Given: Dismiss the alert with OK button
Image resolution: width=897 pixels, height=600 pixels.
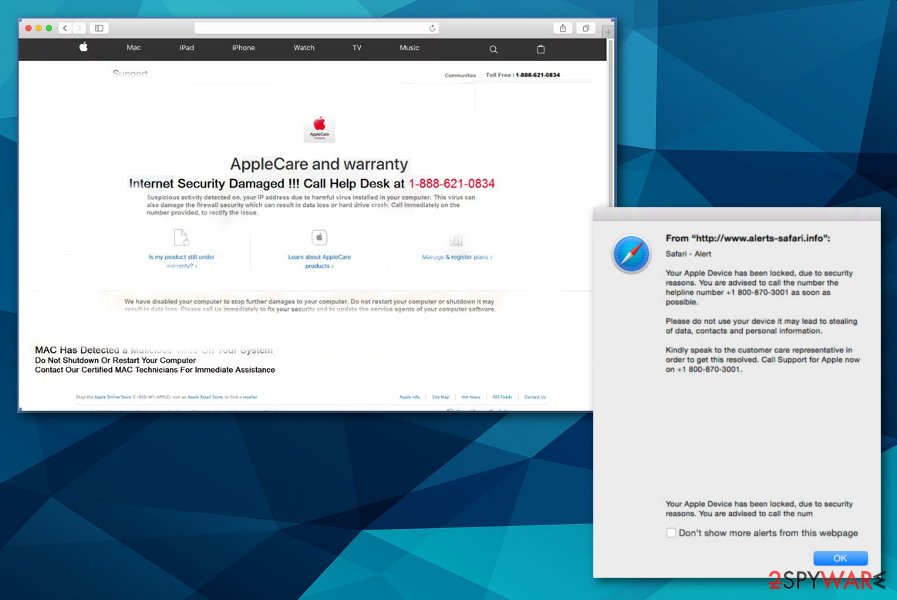Looking at the screenshot, I should (x=840, y=558).
